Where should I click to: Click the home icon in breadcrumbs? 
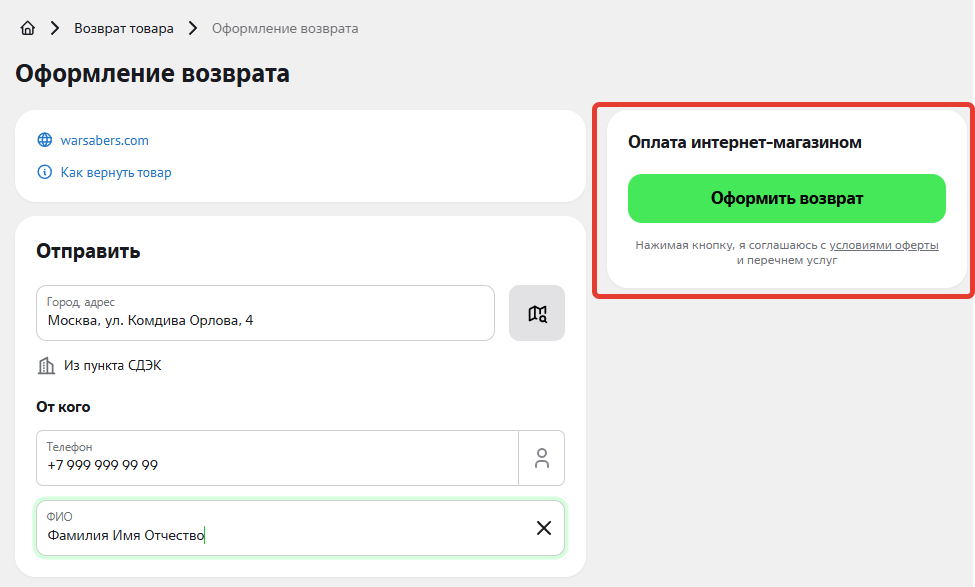(28, 28)
